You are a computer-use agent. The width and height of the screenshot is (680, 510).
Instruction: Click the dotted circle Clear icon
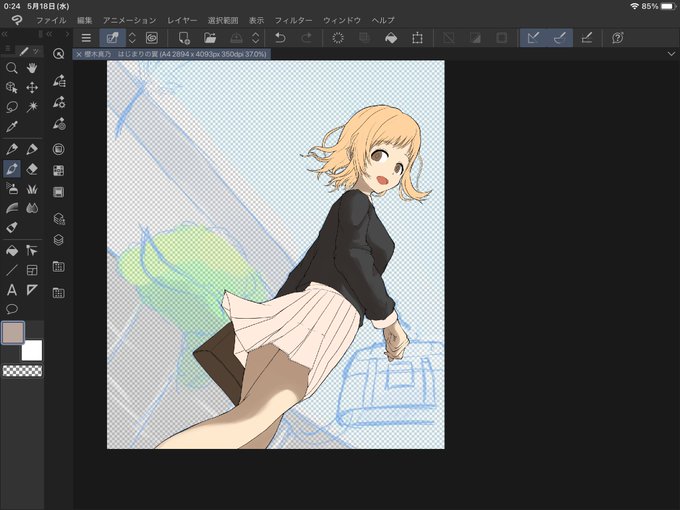(x=338, y=38)
